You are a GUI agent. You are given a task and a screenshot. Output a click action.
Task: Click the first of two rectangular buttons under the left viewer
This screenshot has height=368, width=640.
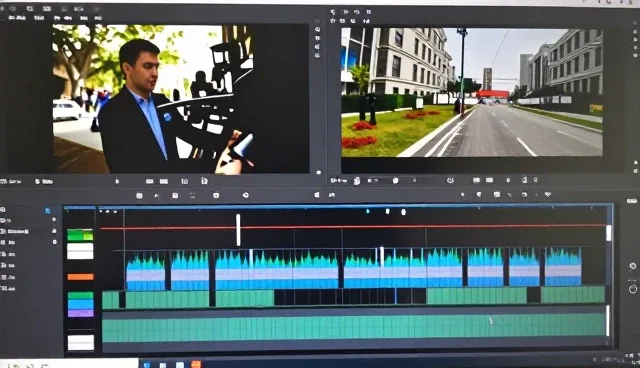point(150,181)
